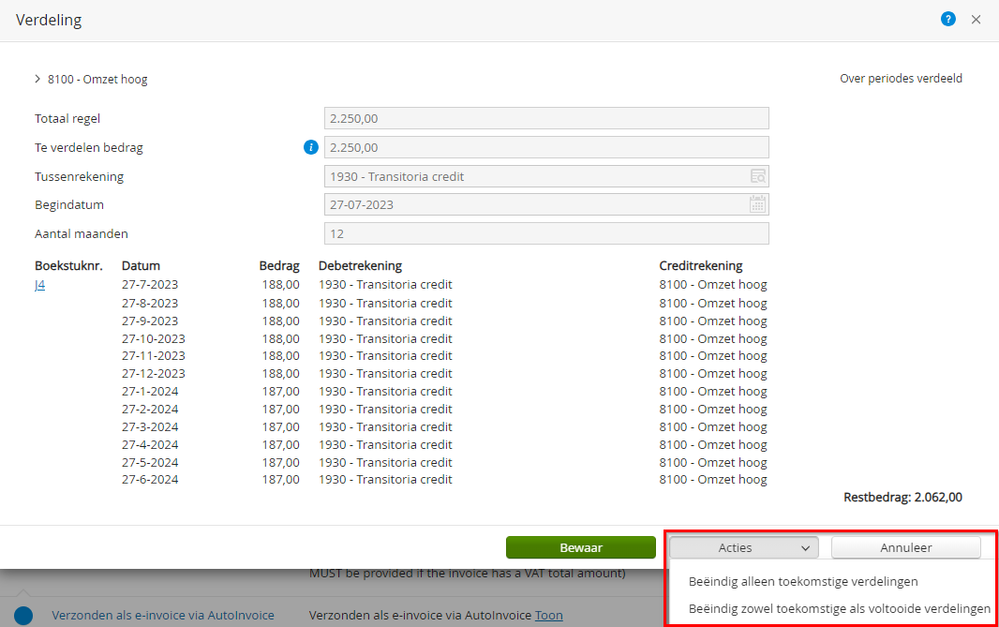The width and height of the screenshot is (999, 627).
Task: Click the Begindatum field 27-07-2023
Action: (546, 205)
